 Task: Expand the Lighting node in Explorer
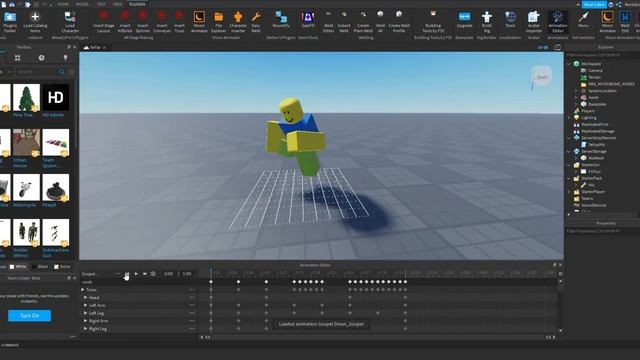[569, 118]
